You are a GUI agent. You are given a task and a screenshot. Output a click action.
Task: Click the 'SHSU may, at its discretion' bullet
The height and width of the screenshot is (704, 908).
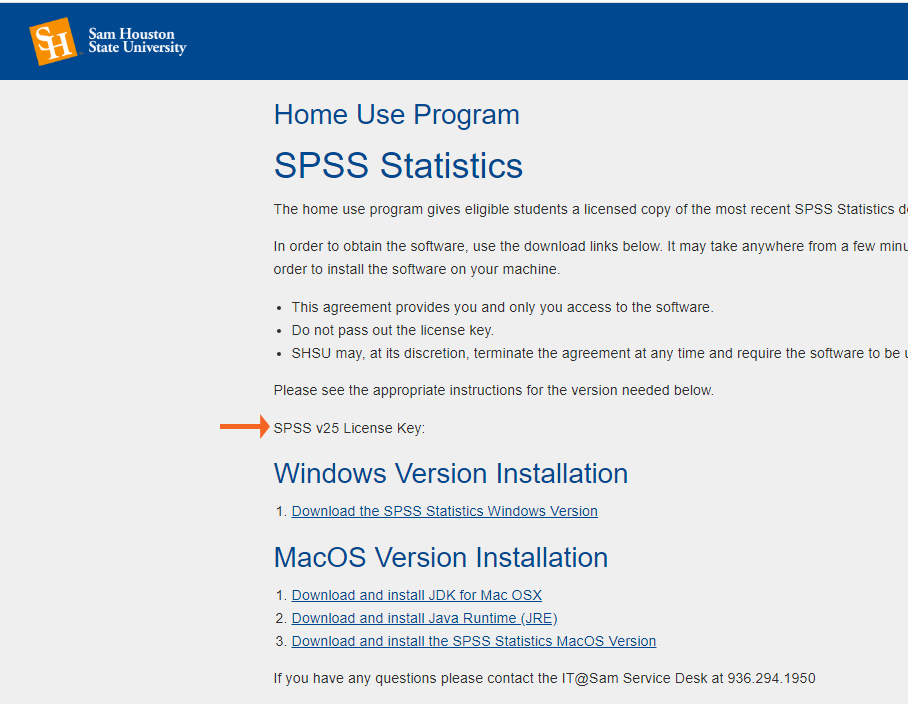coord(599,354)
